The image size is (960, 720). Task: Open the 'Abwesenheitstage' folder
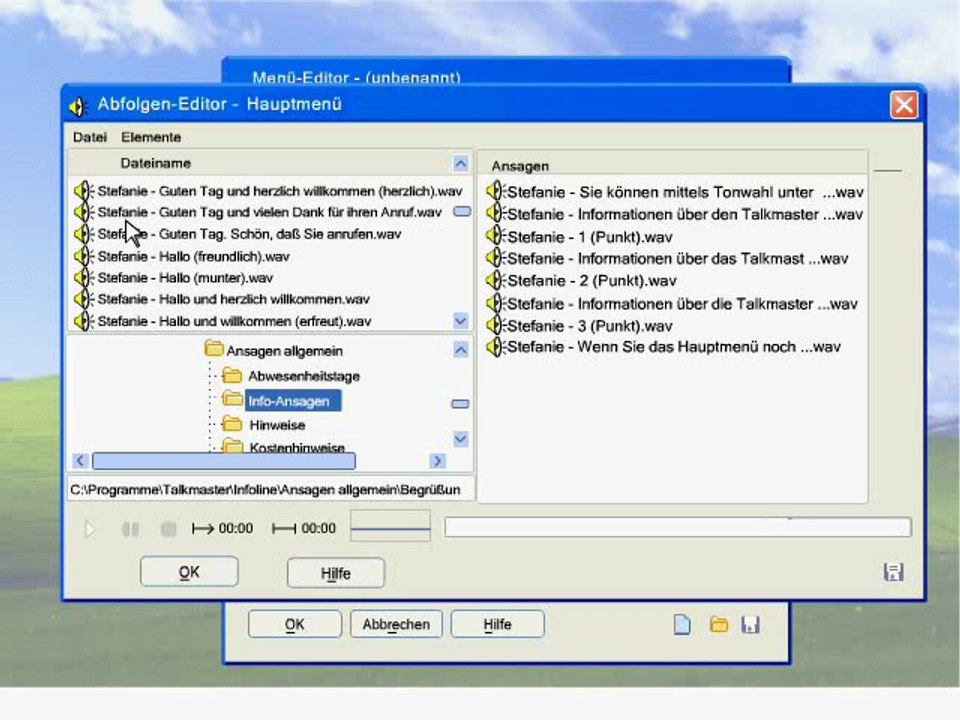[x=304, y=376]
